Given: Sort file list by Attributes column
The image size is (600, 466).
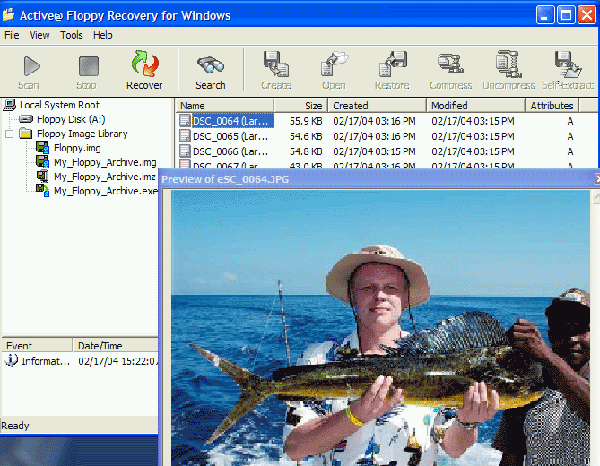Looking at the screenshot, I should tap(552, 105).
